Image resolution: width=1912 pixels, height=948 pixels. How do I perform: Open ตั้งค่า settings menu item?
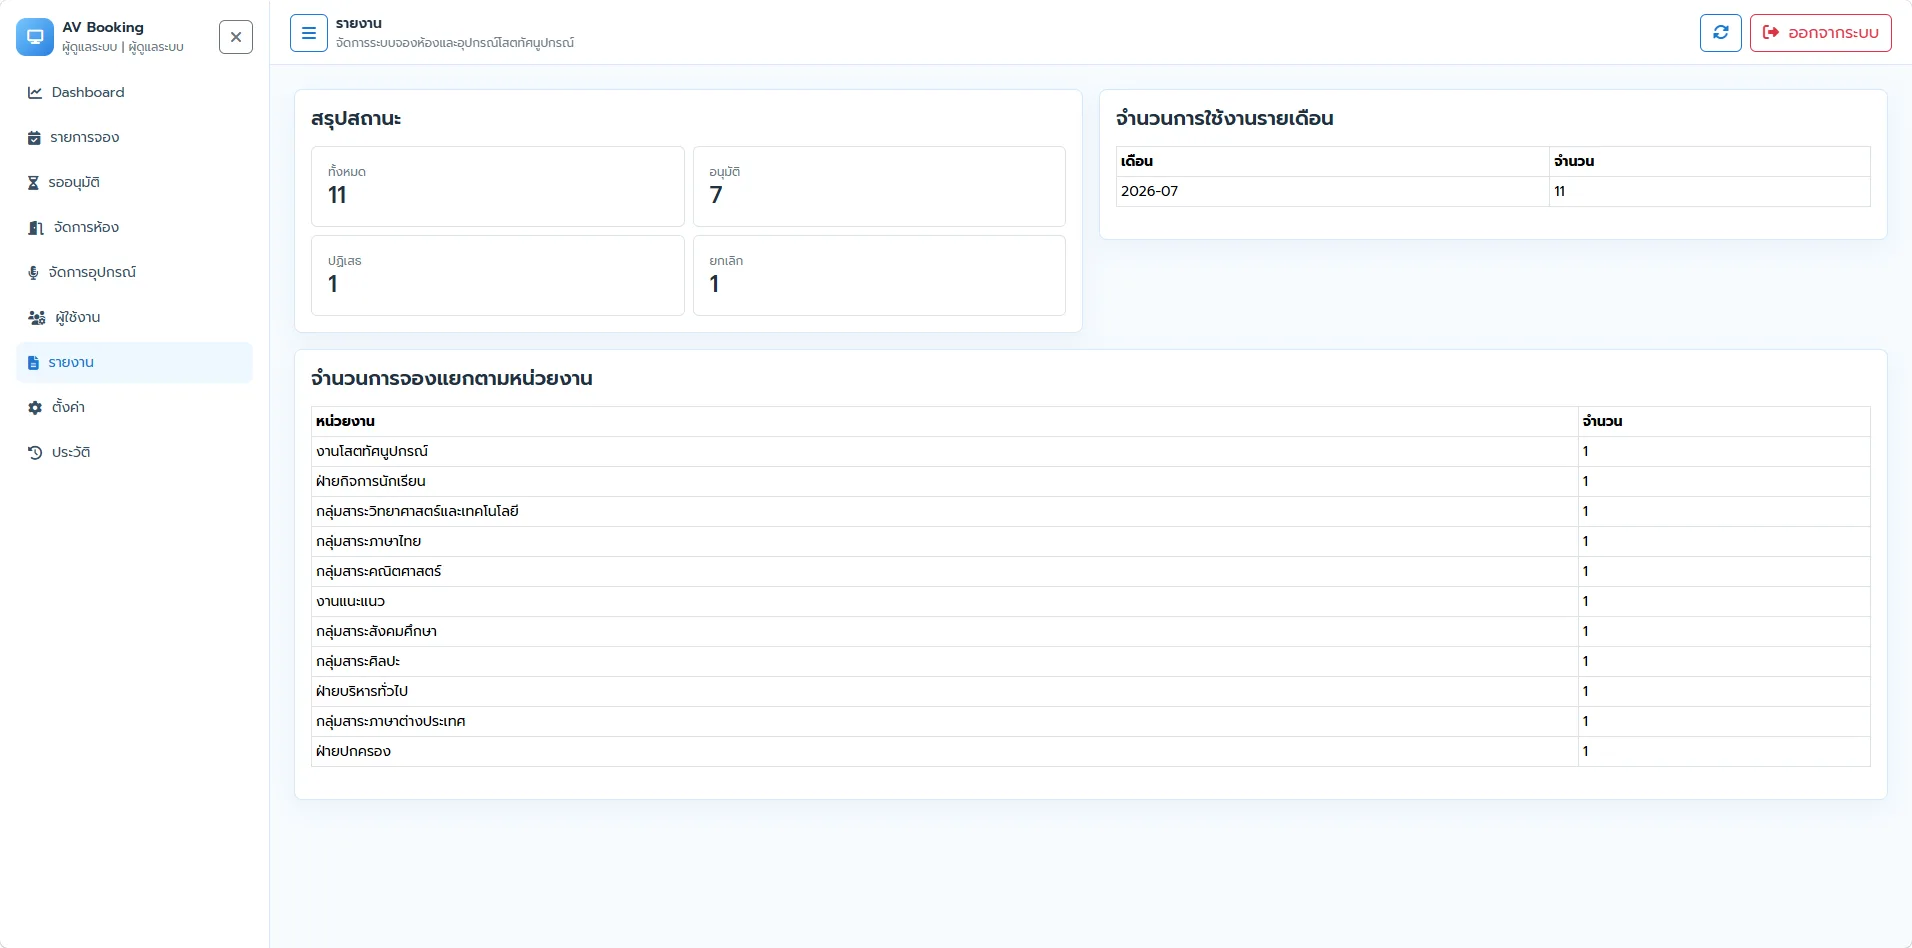pos(134,407)
